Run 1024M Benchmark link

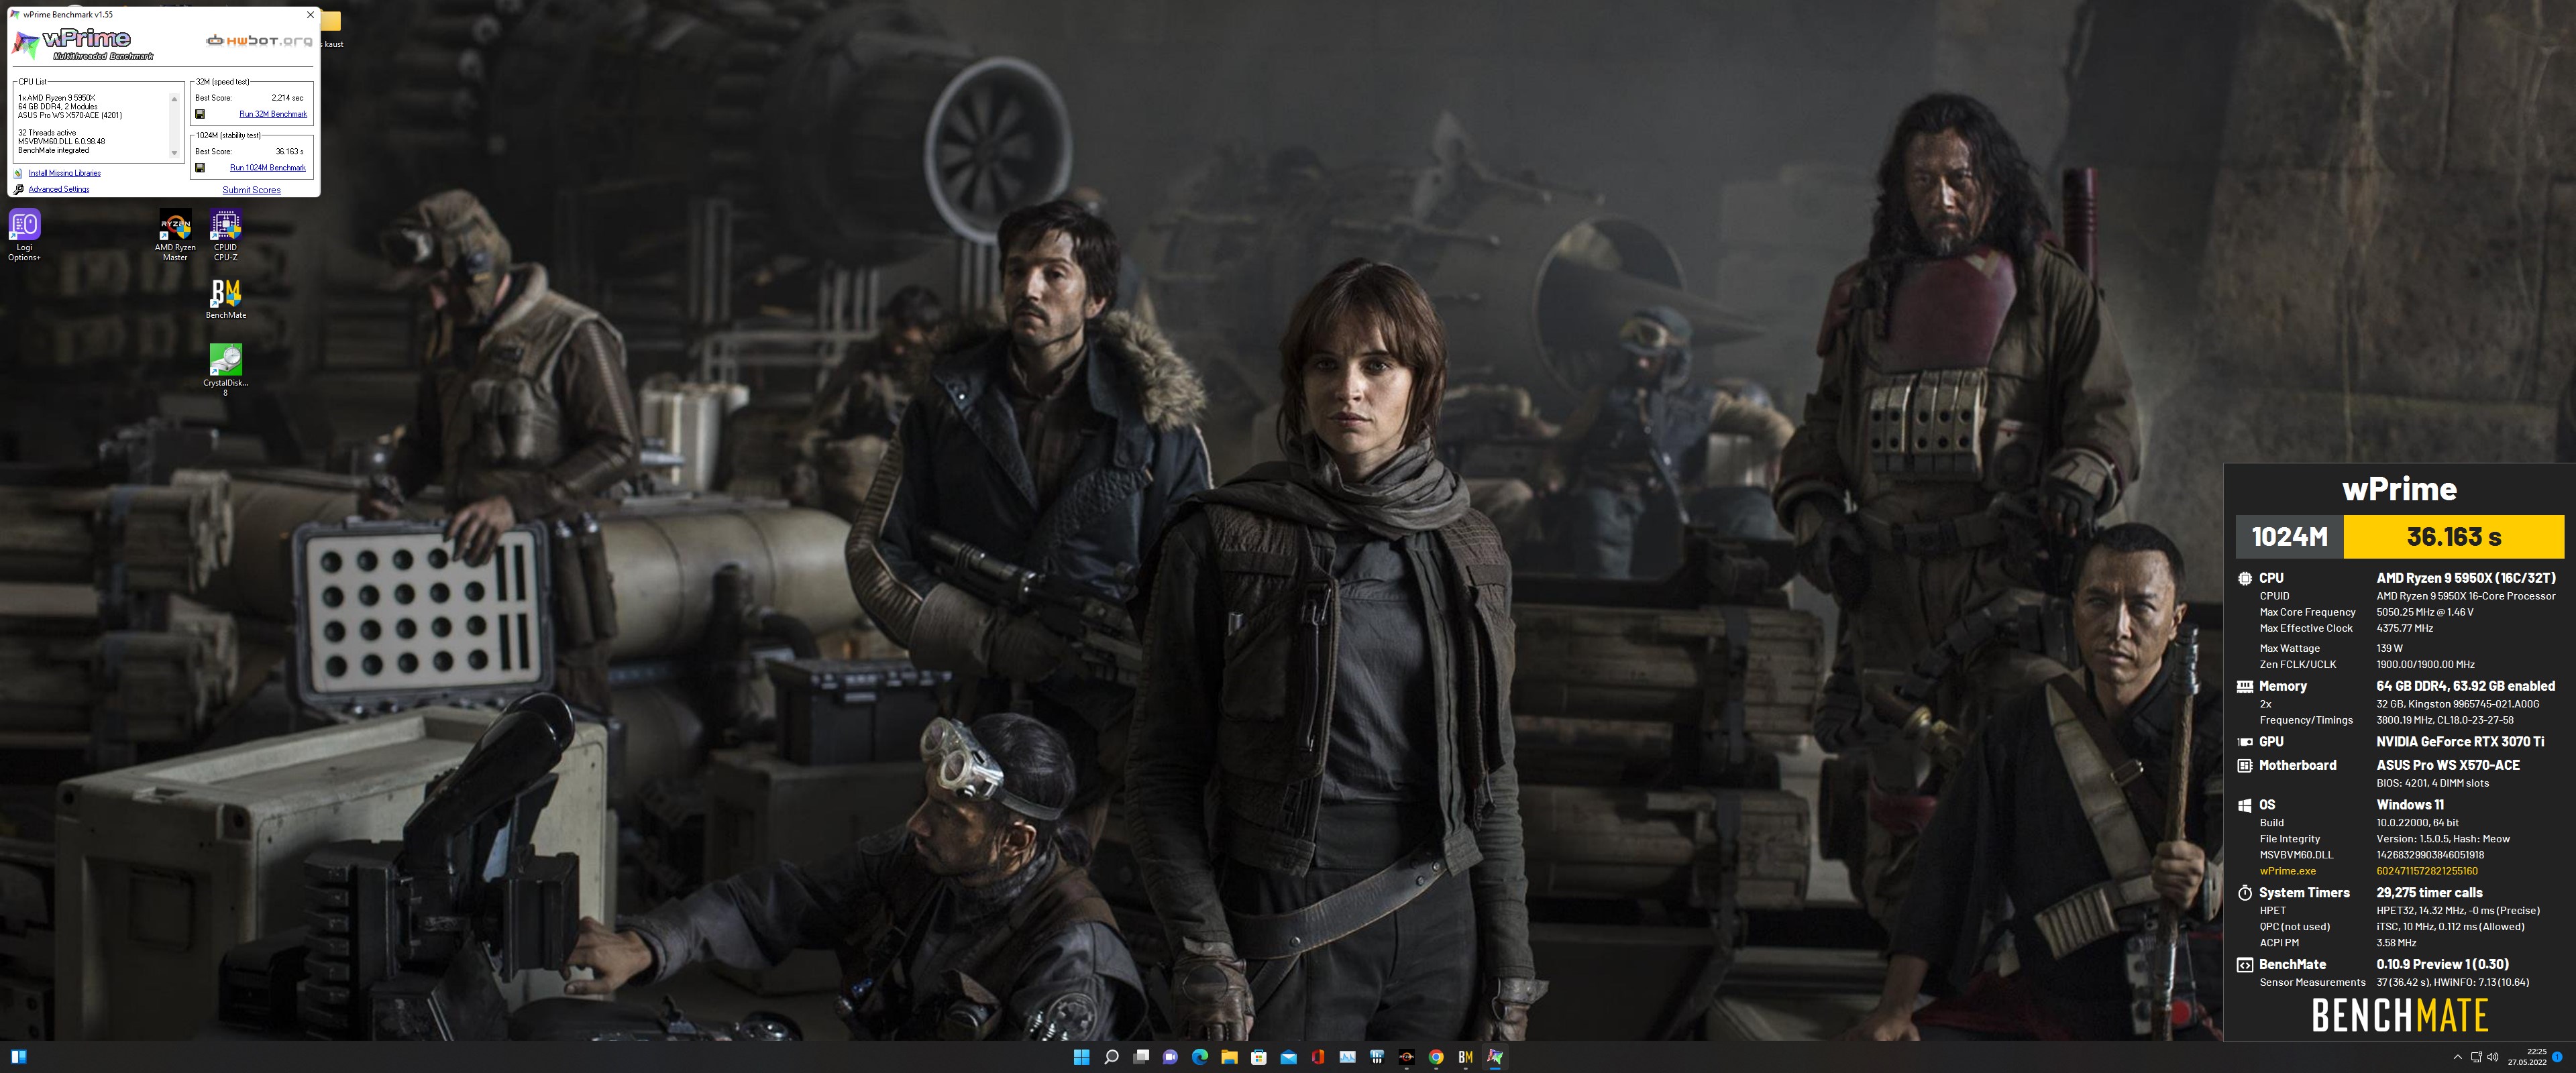268,168
